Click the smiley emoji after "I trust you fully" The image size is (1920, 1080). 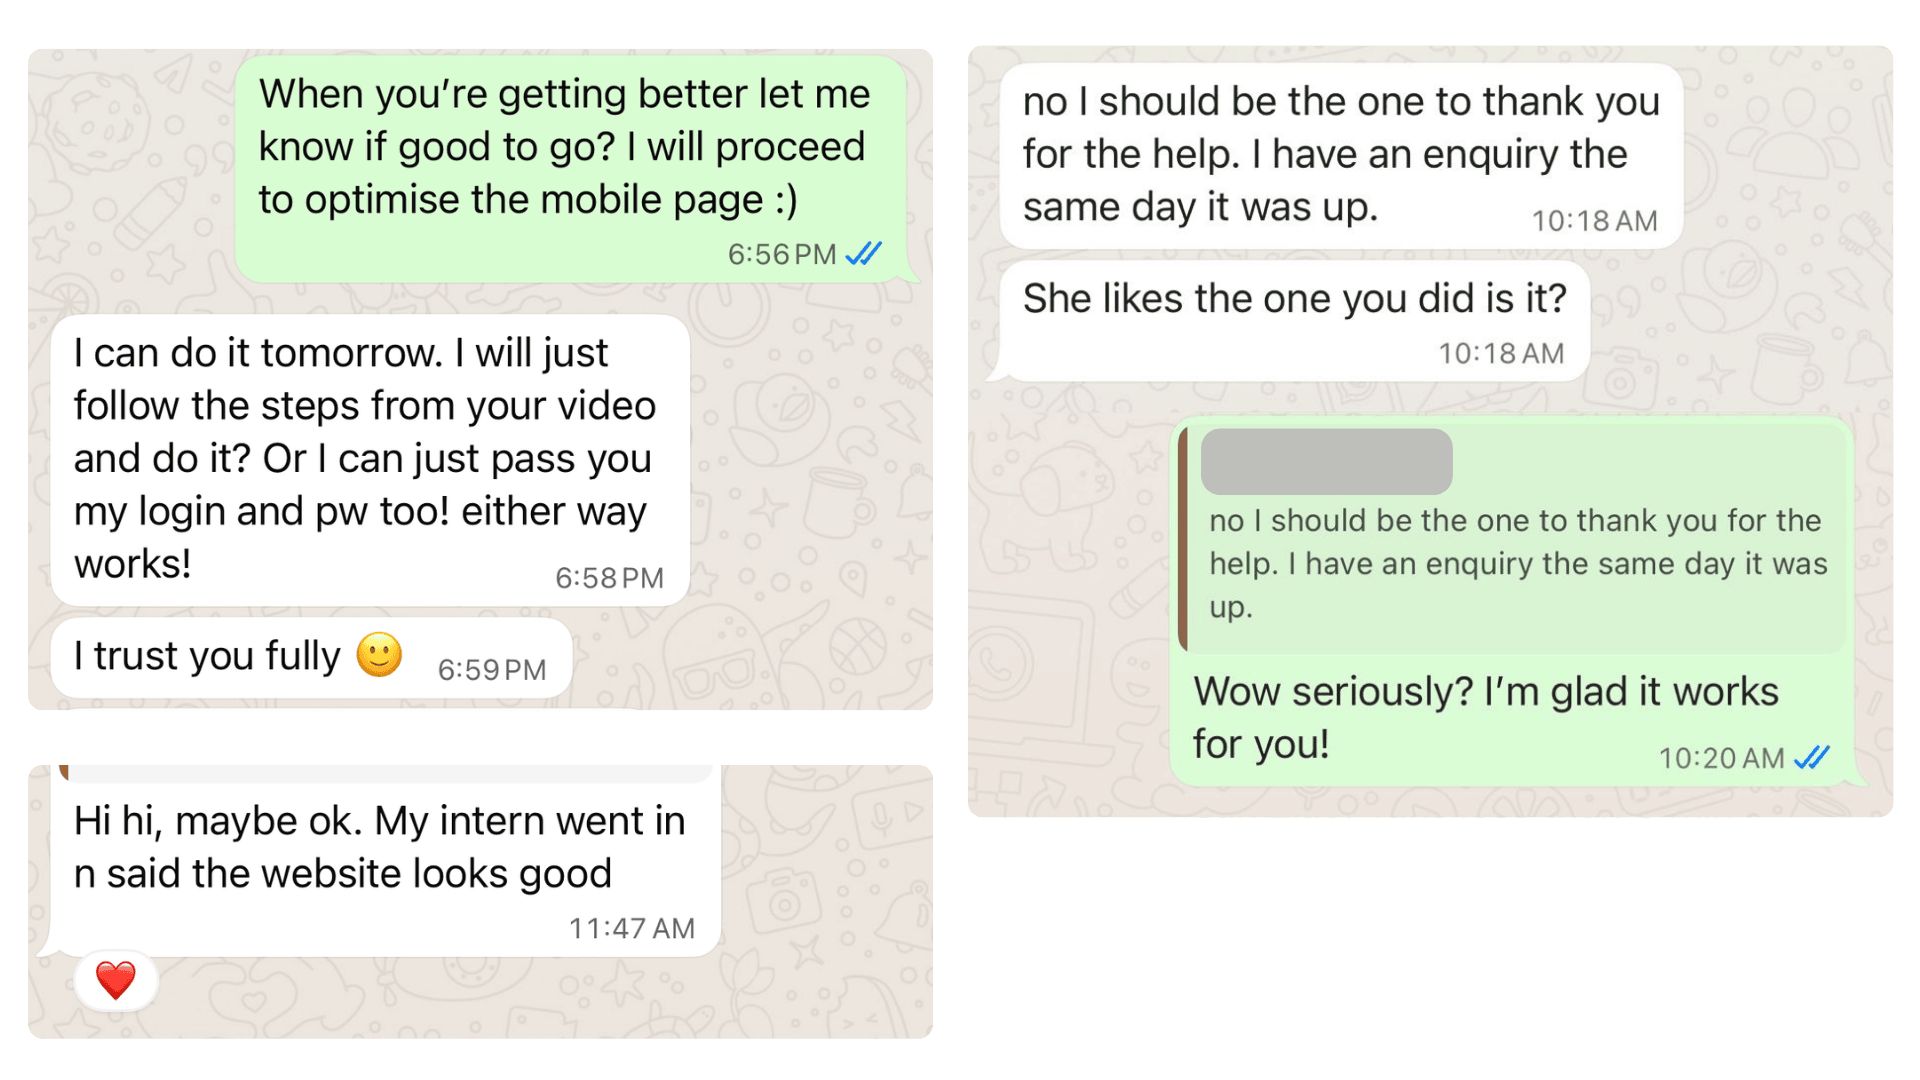tap(379, 656)
